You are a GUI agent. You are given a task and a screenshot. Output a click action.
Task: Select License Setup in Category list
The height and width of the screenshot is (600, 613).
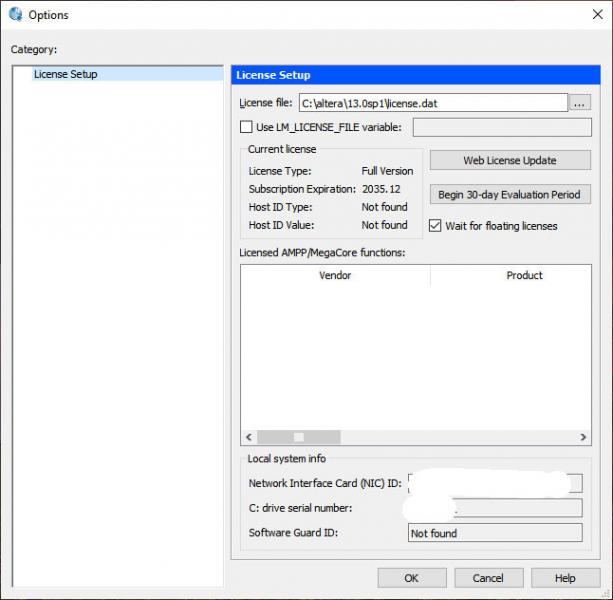click(x=66, y=74)
